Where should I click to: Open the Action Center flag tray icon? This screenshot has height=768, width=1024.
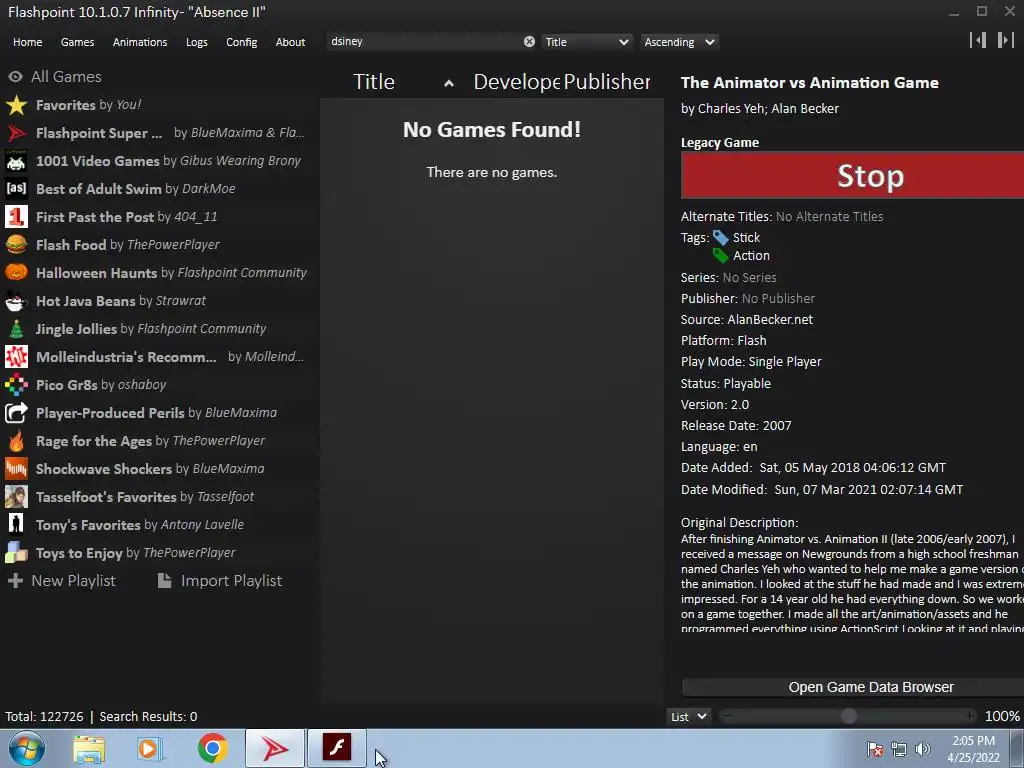[x=875, y=750]
